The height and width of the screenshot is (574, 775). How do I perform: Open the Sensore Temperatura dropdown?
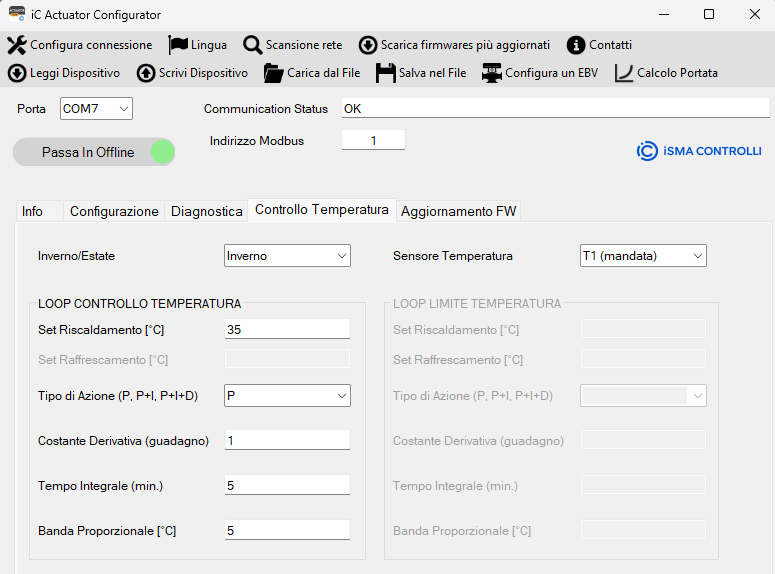(x=643, y=256)
